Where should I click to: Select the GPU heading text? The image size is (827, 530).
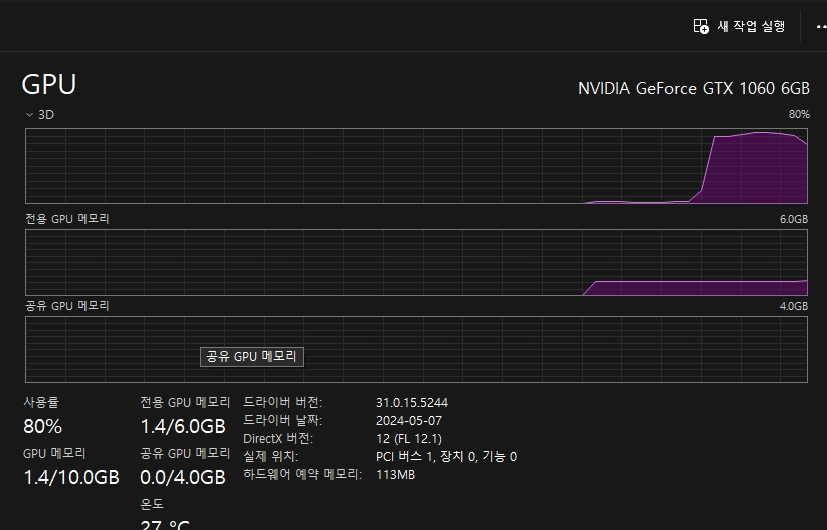coord(49,84)
